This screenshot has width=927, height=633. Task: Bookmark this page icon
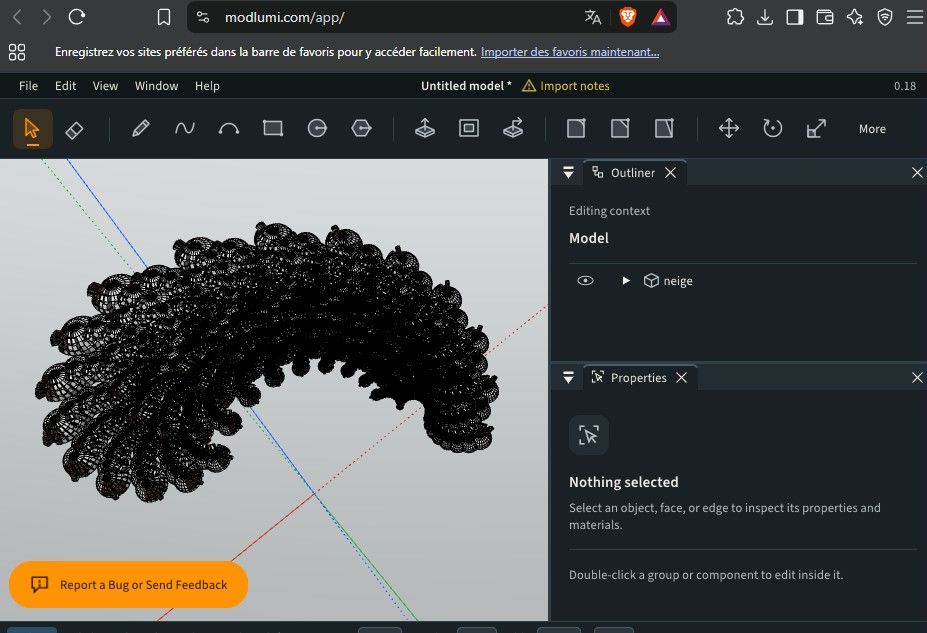point(164,17)
